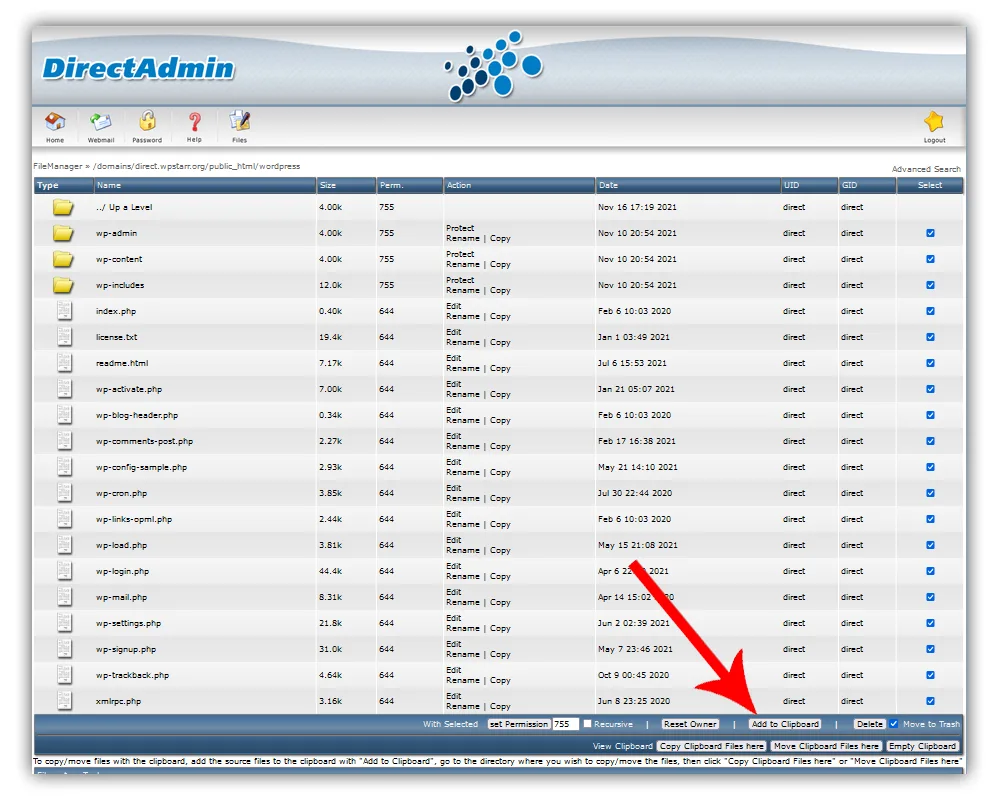1000x800 pixels.
Task: Open the View Clipboard link
Action: point(622,746)
